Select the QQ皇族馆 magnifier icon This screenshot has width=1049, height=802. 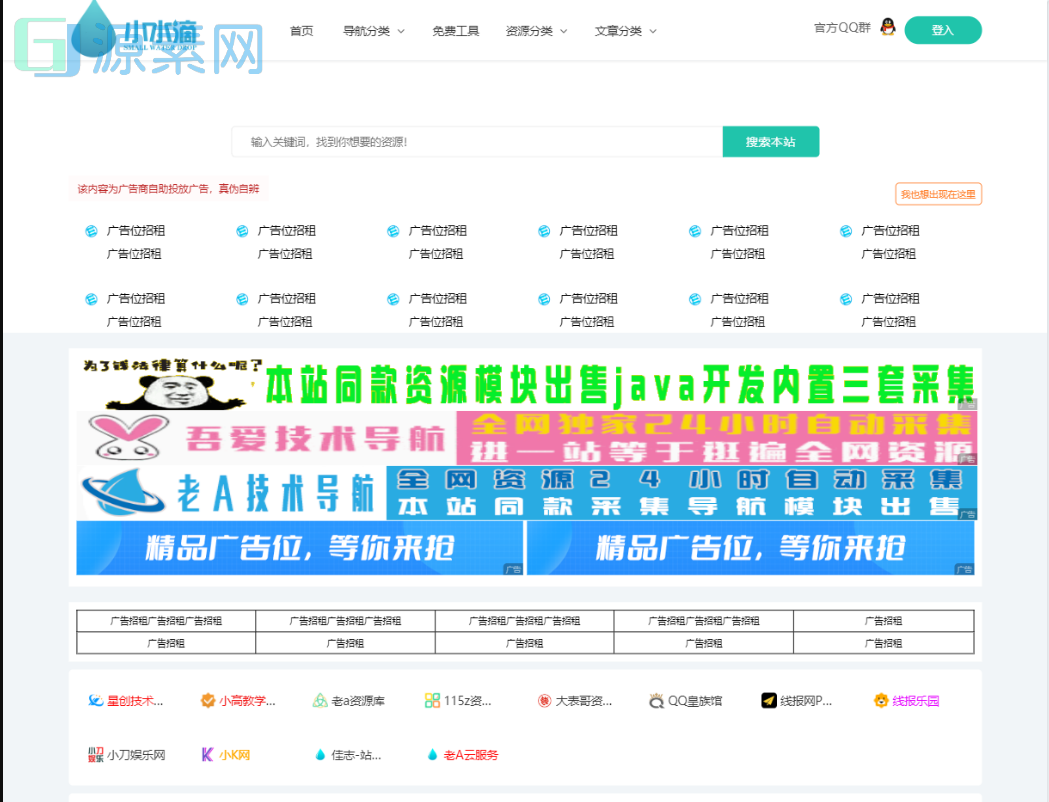click(654, 701)
